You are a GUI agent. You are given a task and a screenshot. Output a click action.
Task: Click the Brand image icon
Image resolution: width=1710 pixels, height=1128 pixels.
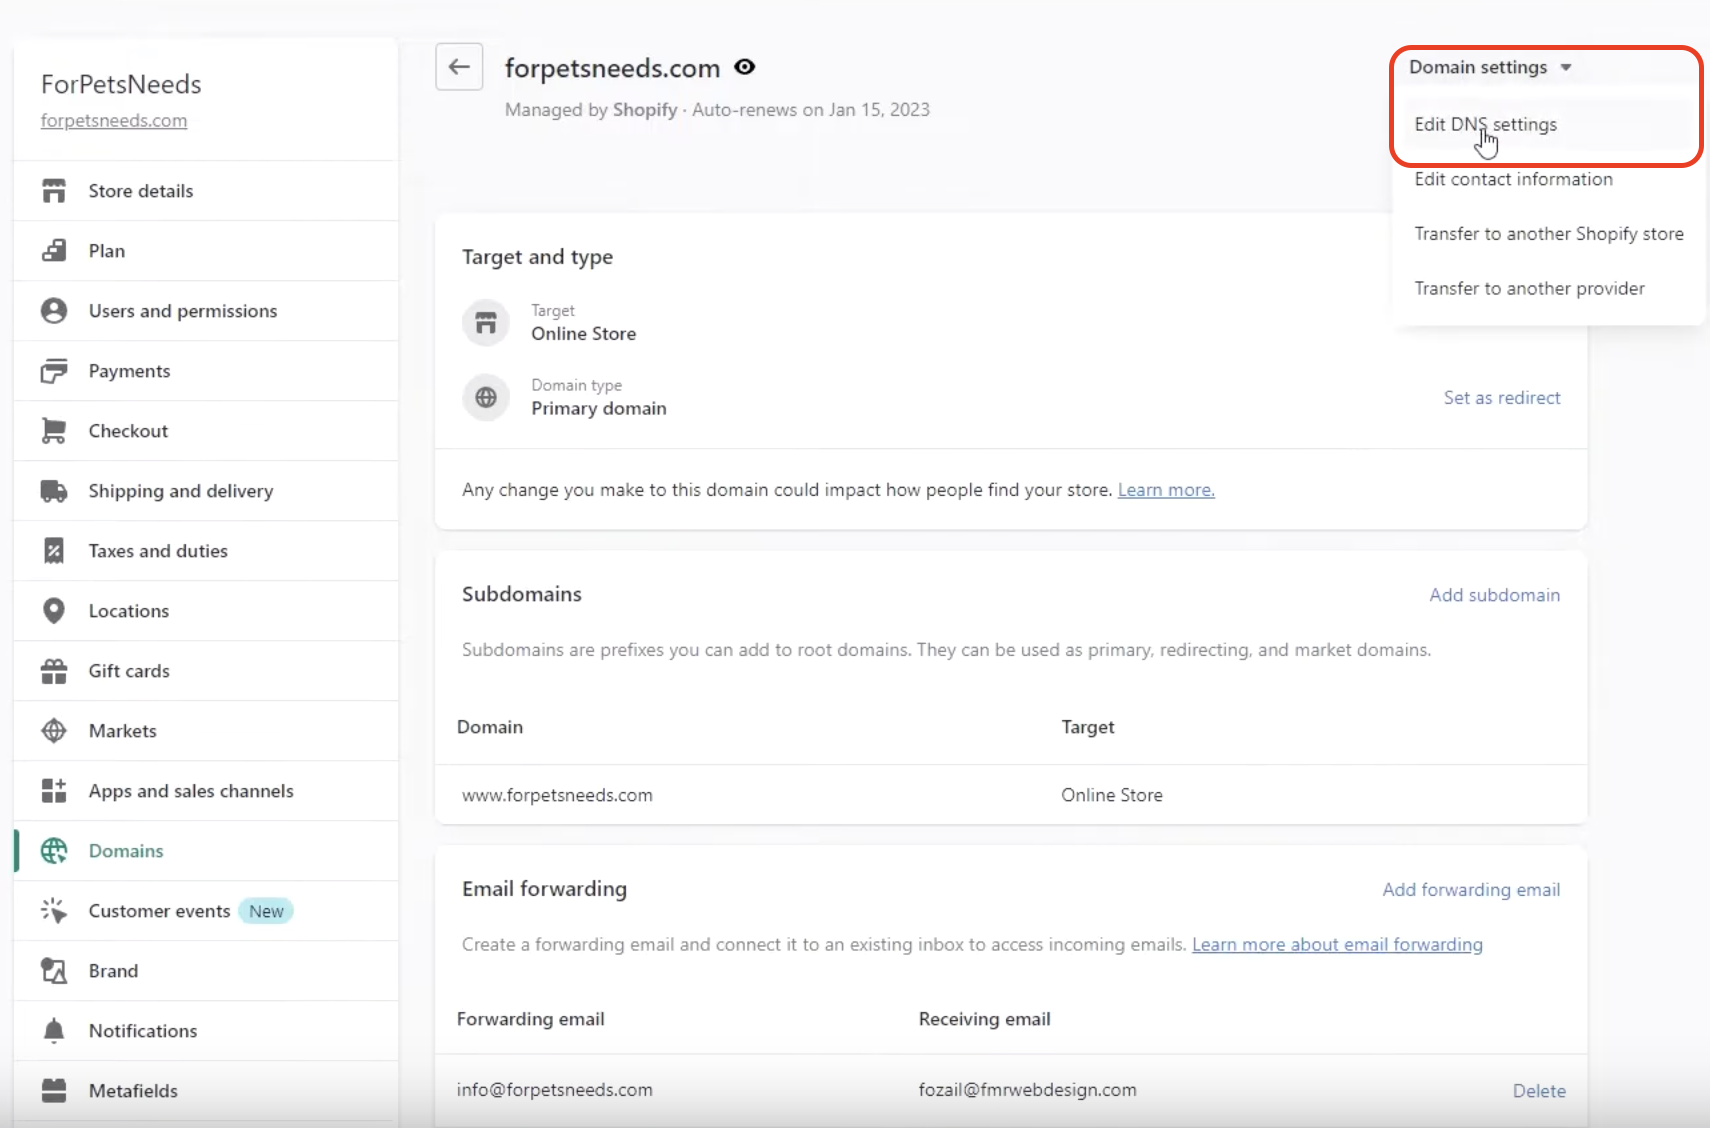pyautogui.click(x=54, y=971)
